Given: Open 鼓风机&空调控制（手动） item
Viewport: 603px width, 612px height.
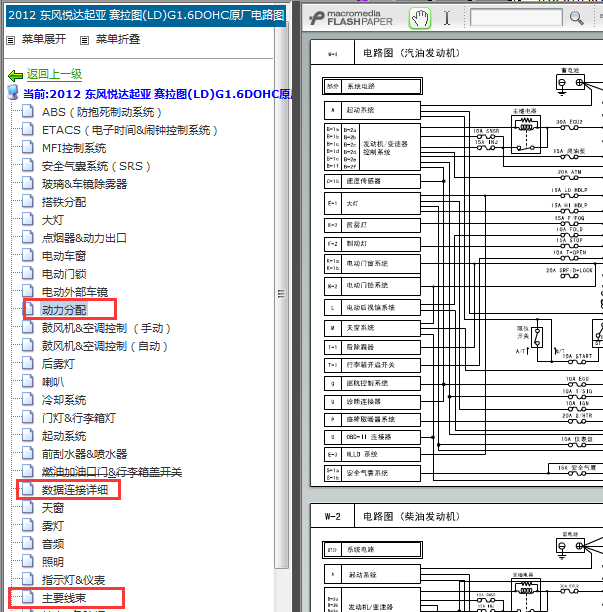Looking at the screenshot, I should 106,328.
